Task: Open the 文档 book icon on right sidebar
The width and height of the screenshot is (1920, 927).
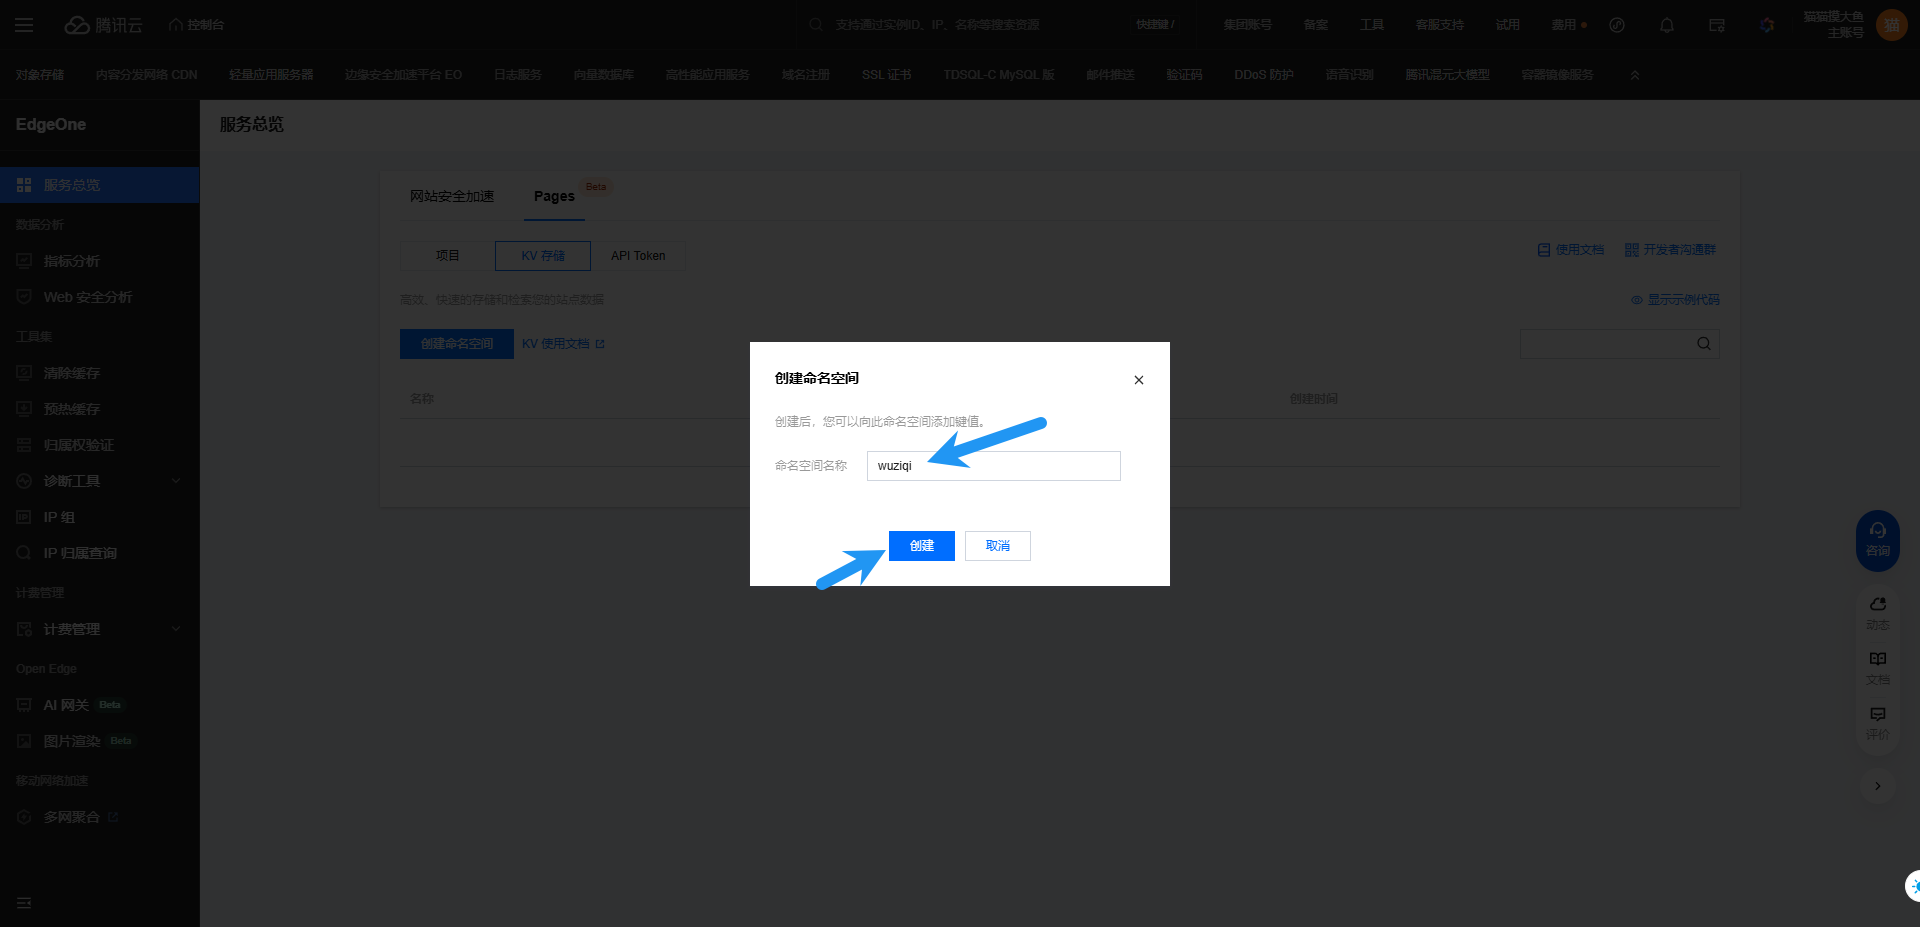Action: (1877, 667)
